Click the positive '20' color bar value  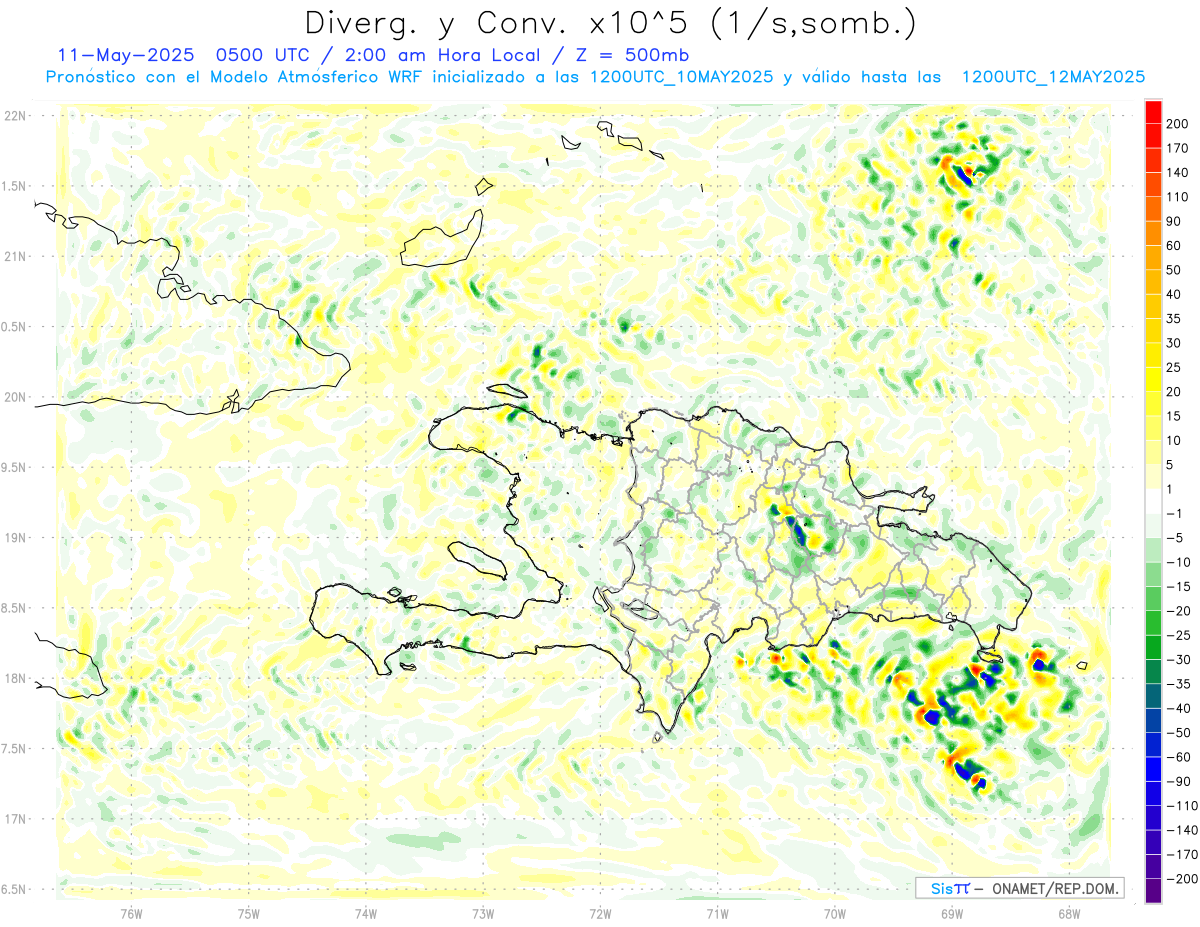(1174, 392)
